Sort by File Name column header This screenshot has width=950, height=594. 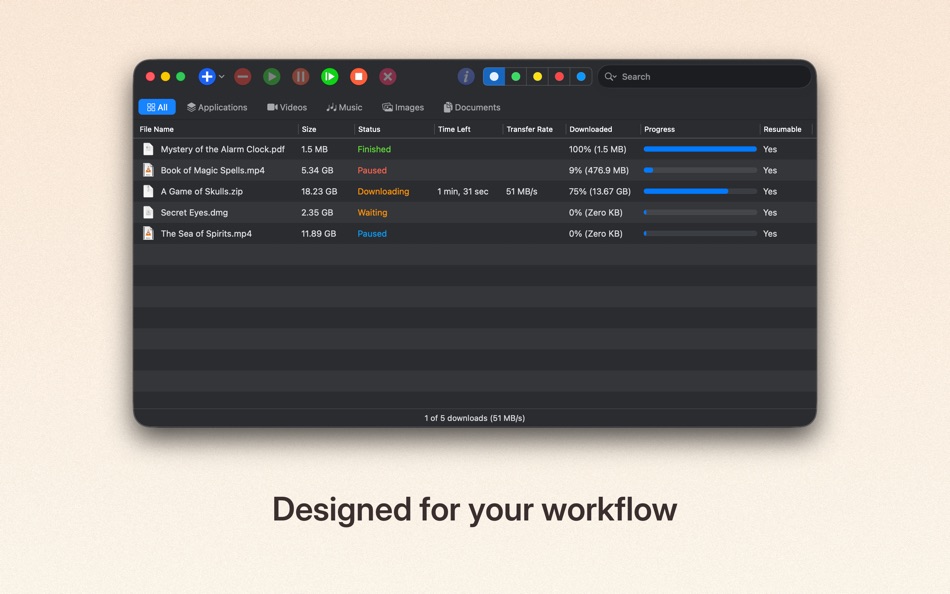(x=157, y=129)
